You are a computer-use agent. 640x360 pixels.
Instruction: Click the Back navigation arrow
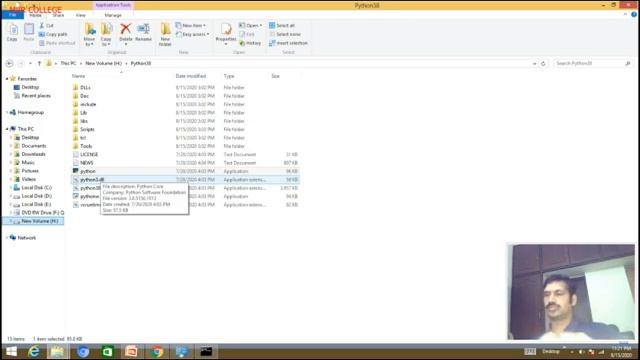9,64
